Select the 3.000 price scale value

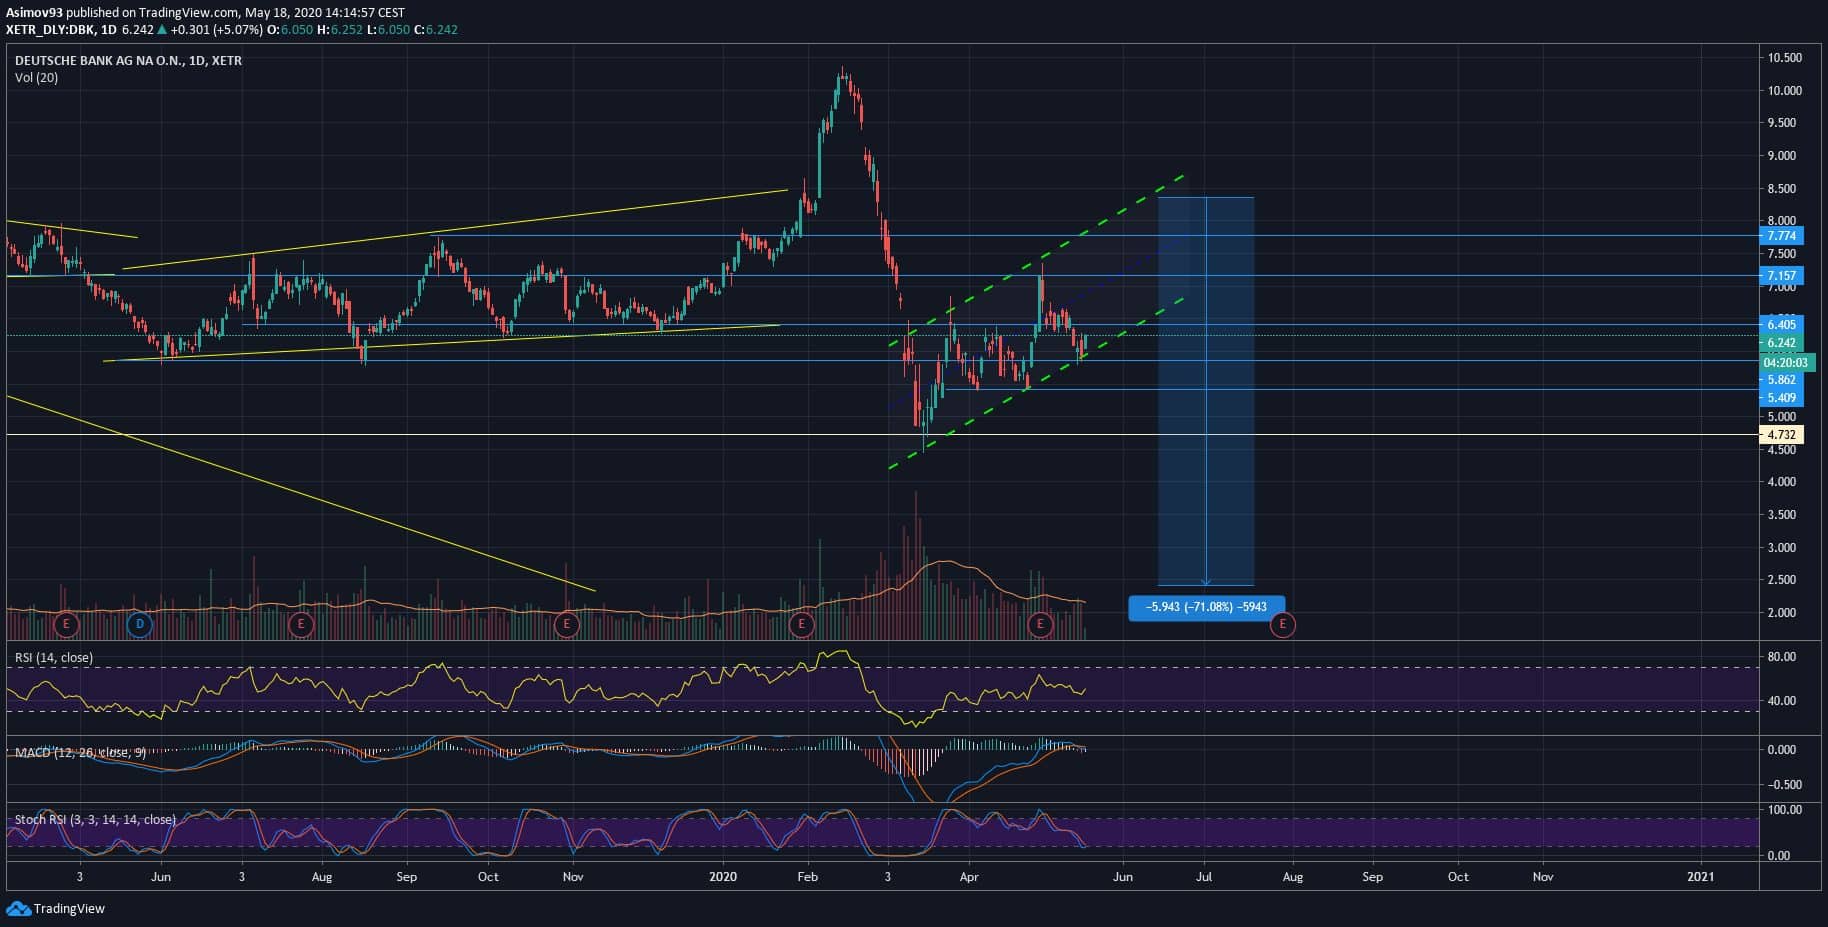(1784, 548)
